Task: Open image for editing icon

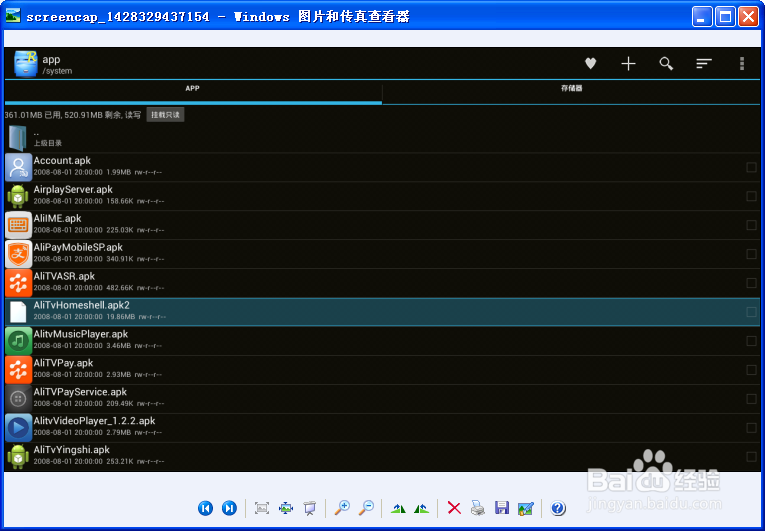Action: (x=526, y=508)
